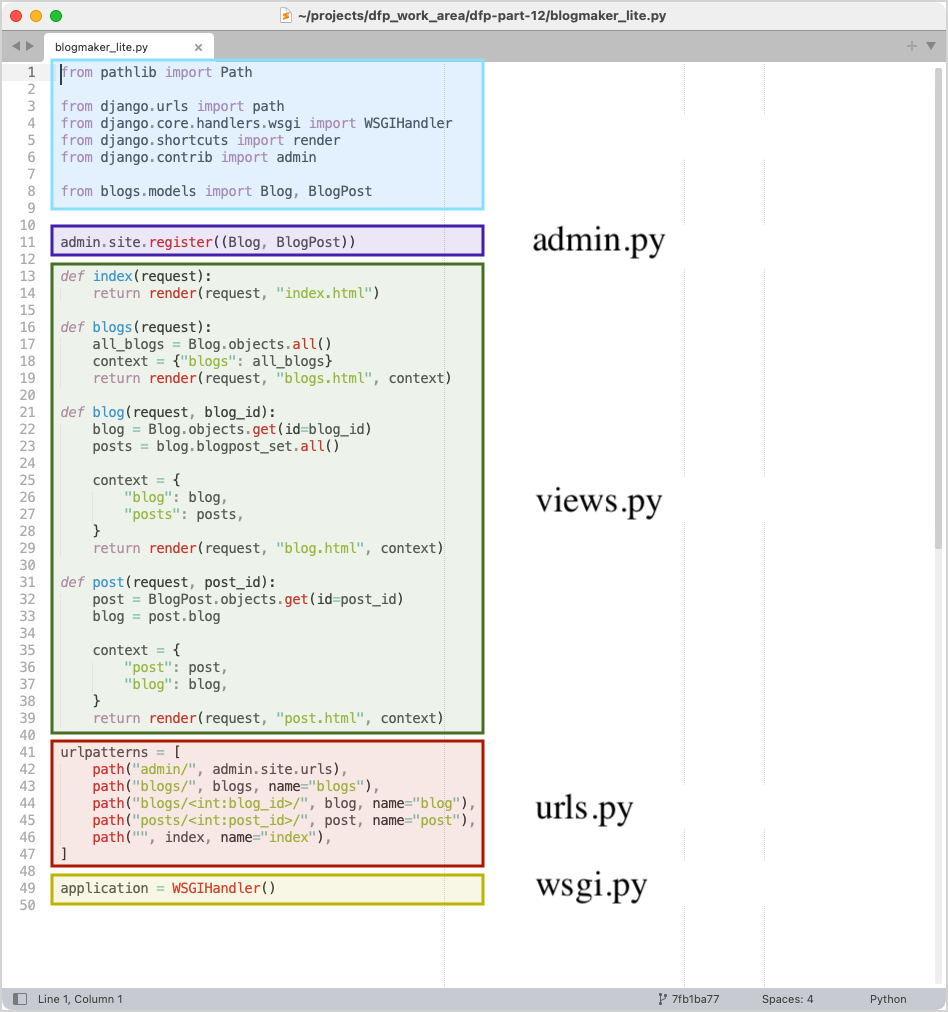
Task: Click the green zoom window button
Action: 56,16
